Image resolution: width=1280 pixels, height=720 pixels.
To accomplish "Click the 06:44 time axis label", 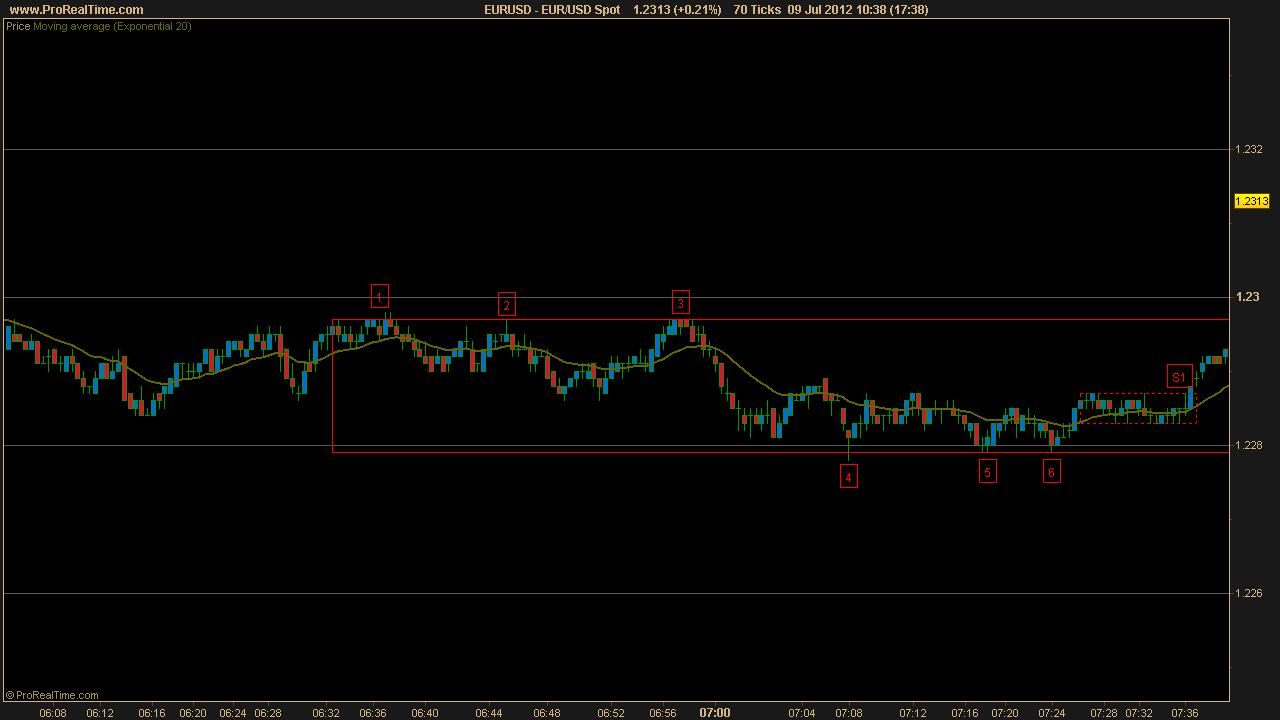I will (x=489, y=713).
